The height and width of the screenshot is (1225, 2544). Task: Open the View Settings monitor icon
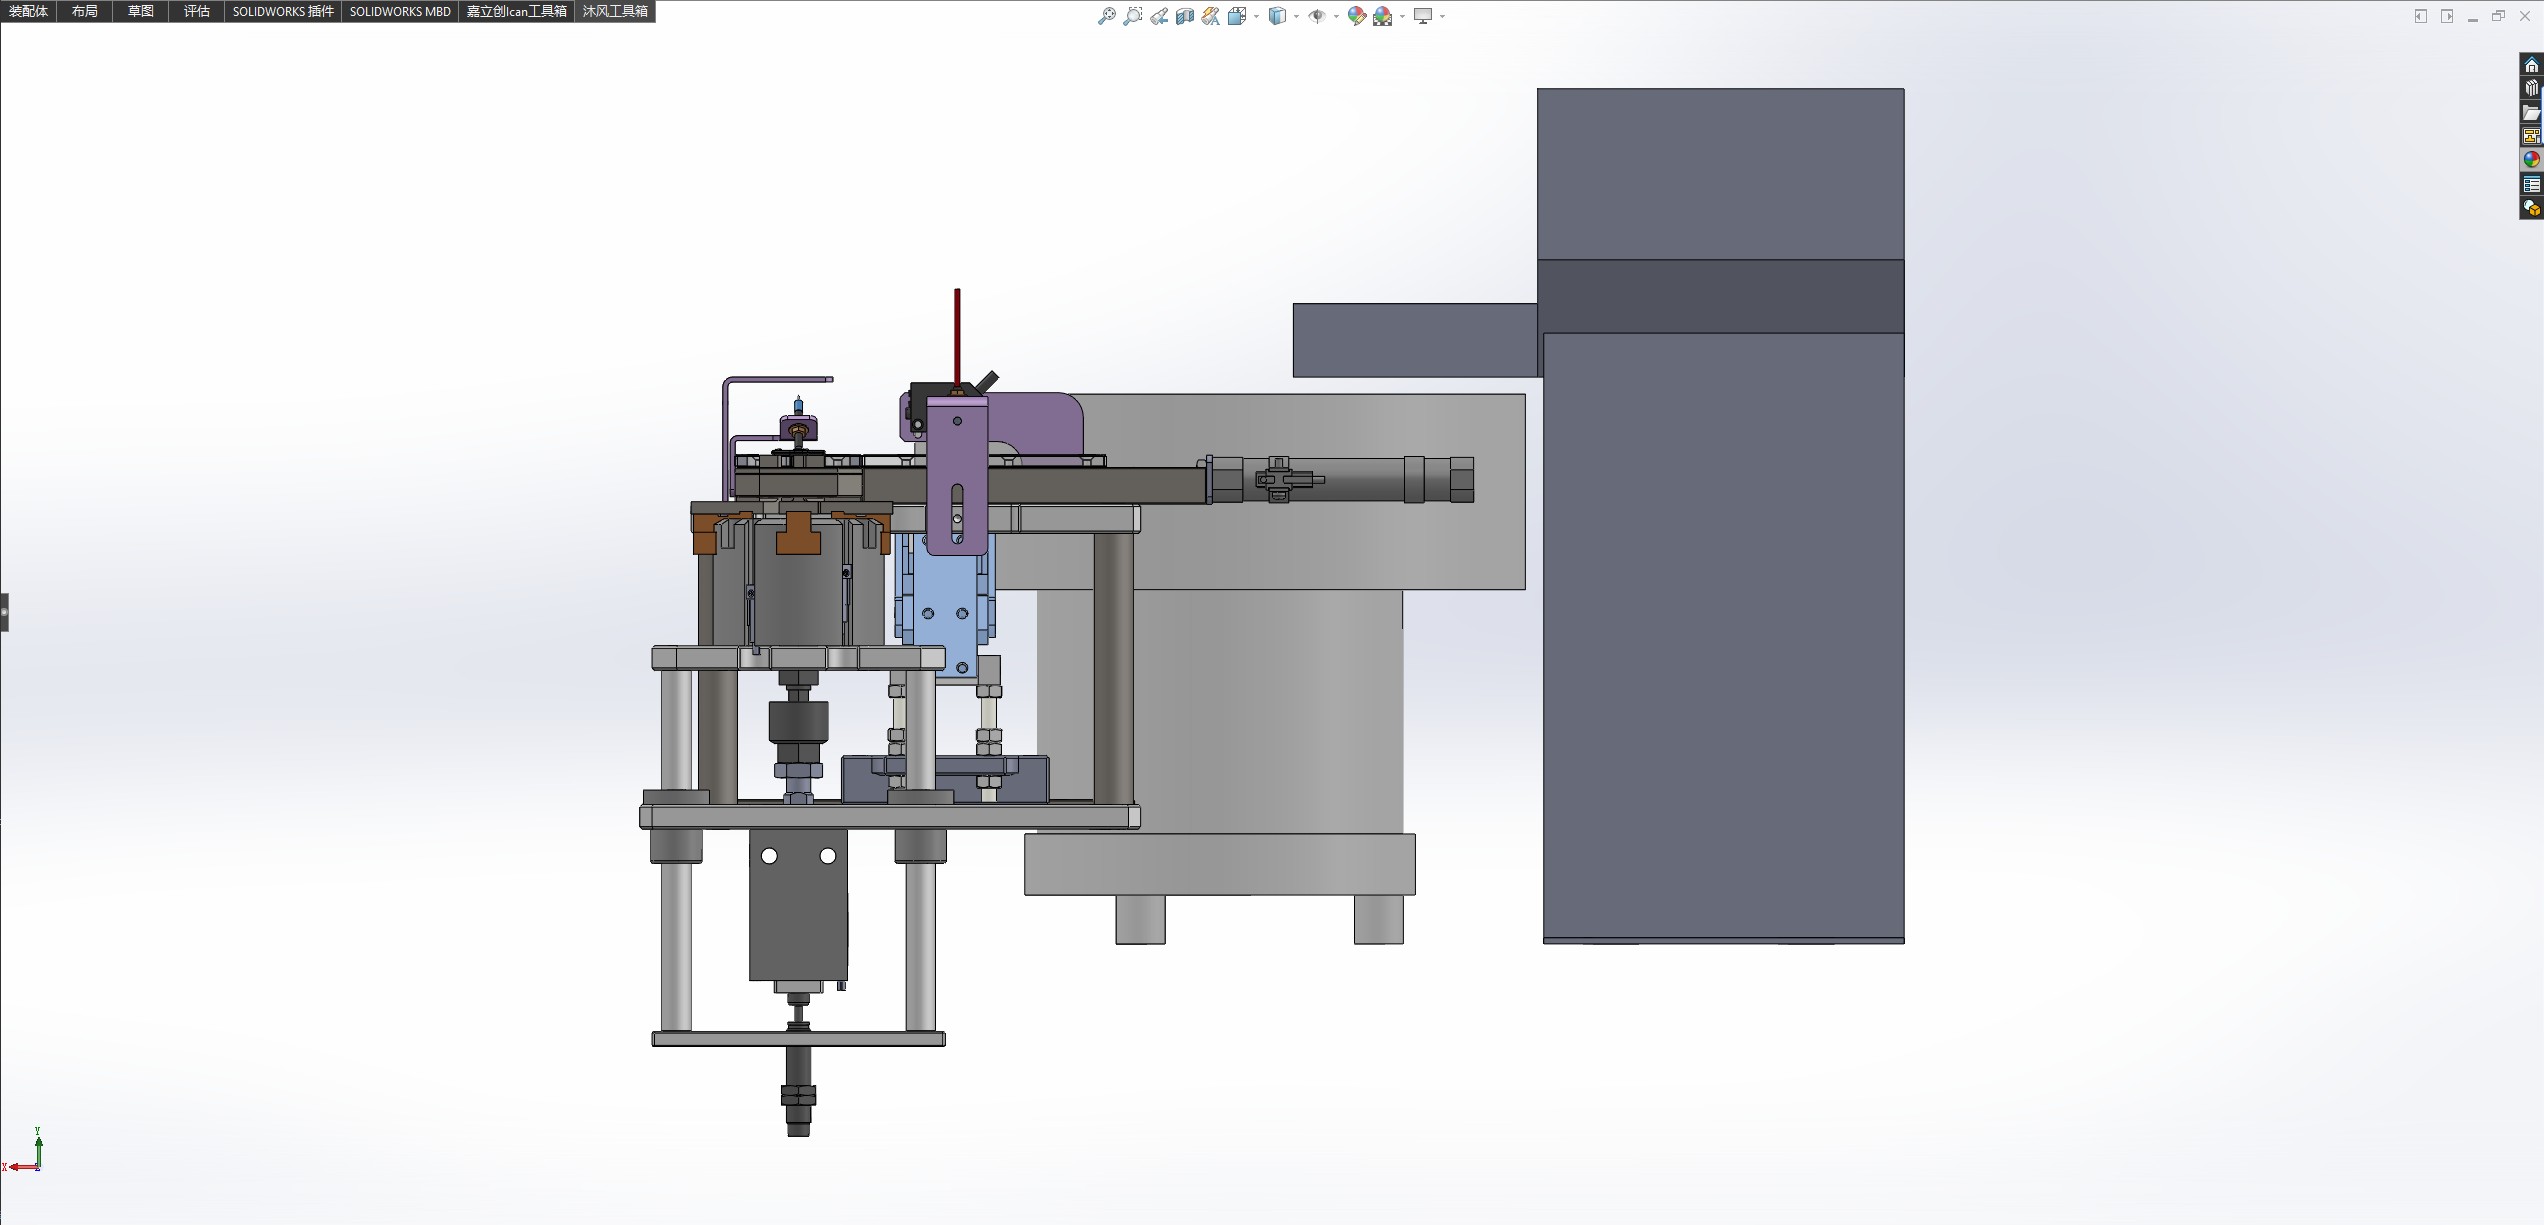click(1422, 16)
